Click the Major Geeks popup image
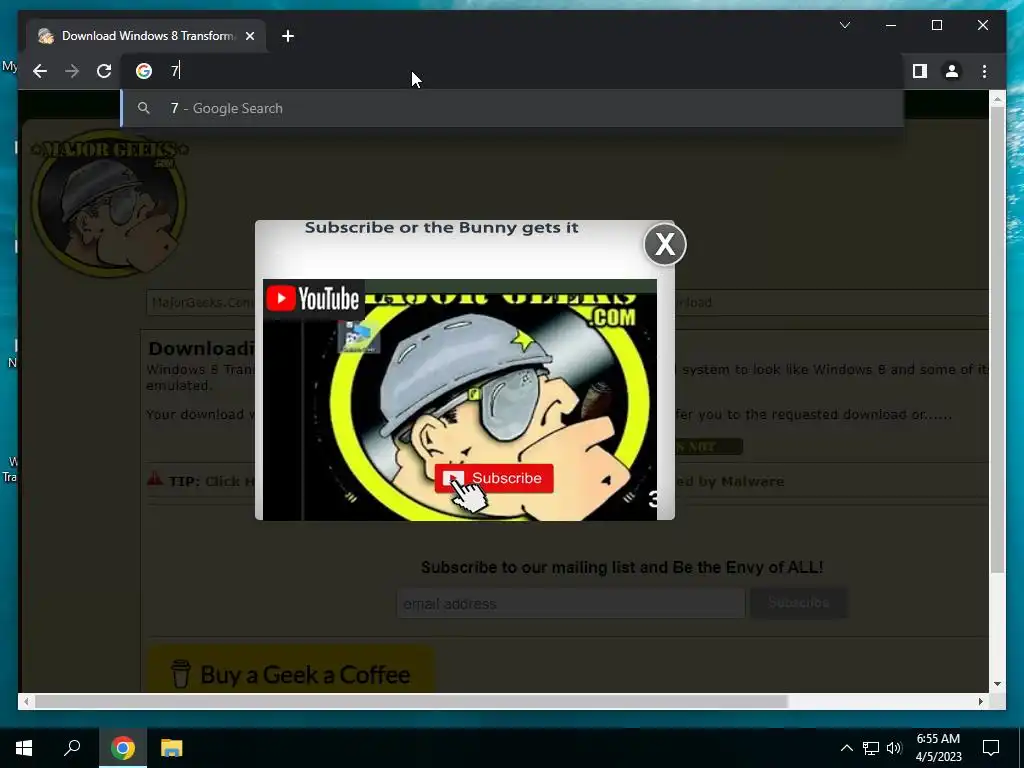 click(460, 400)
